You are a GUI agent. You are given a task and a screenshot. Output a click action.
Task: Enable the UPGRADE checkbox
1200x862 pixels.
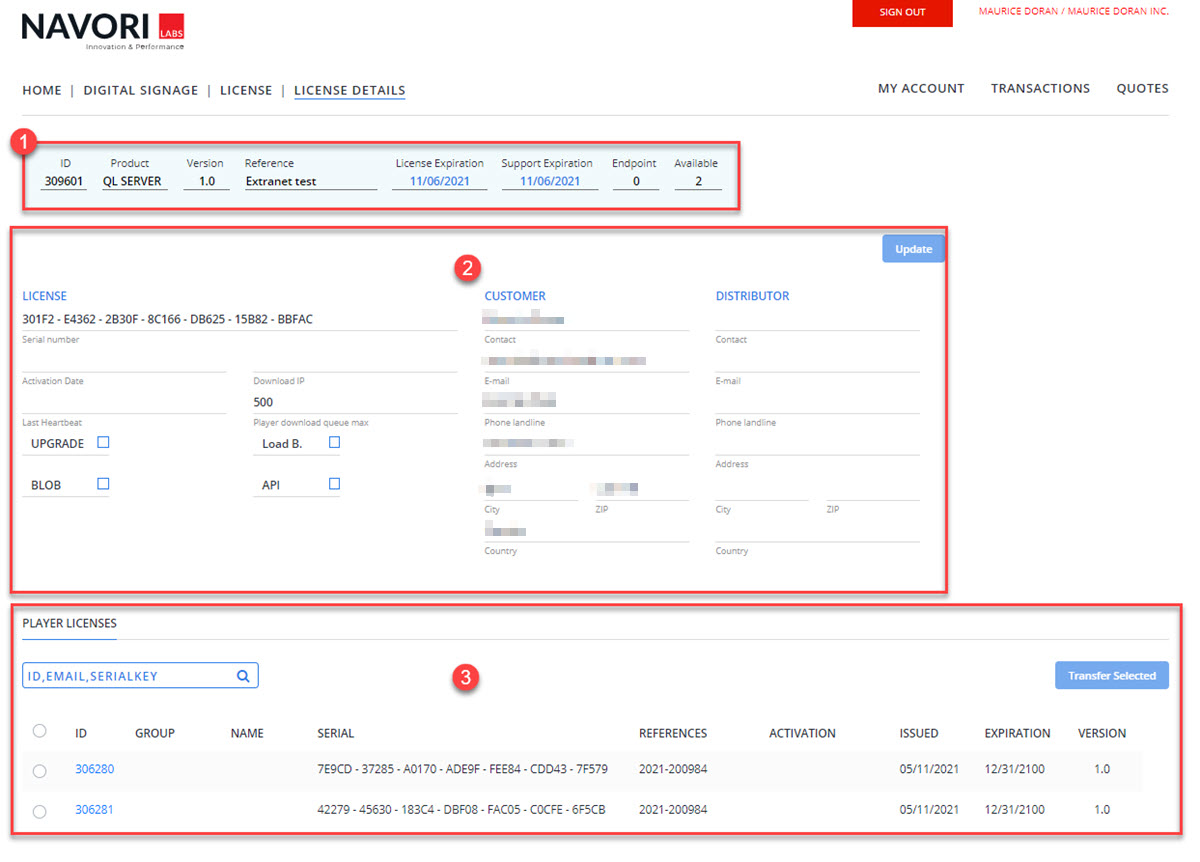pos(103,442)
